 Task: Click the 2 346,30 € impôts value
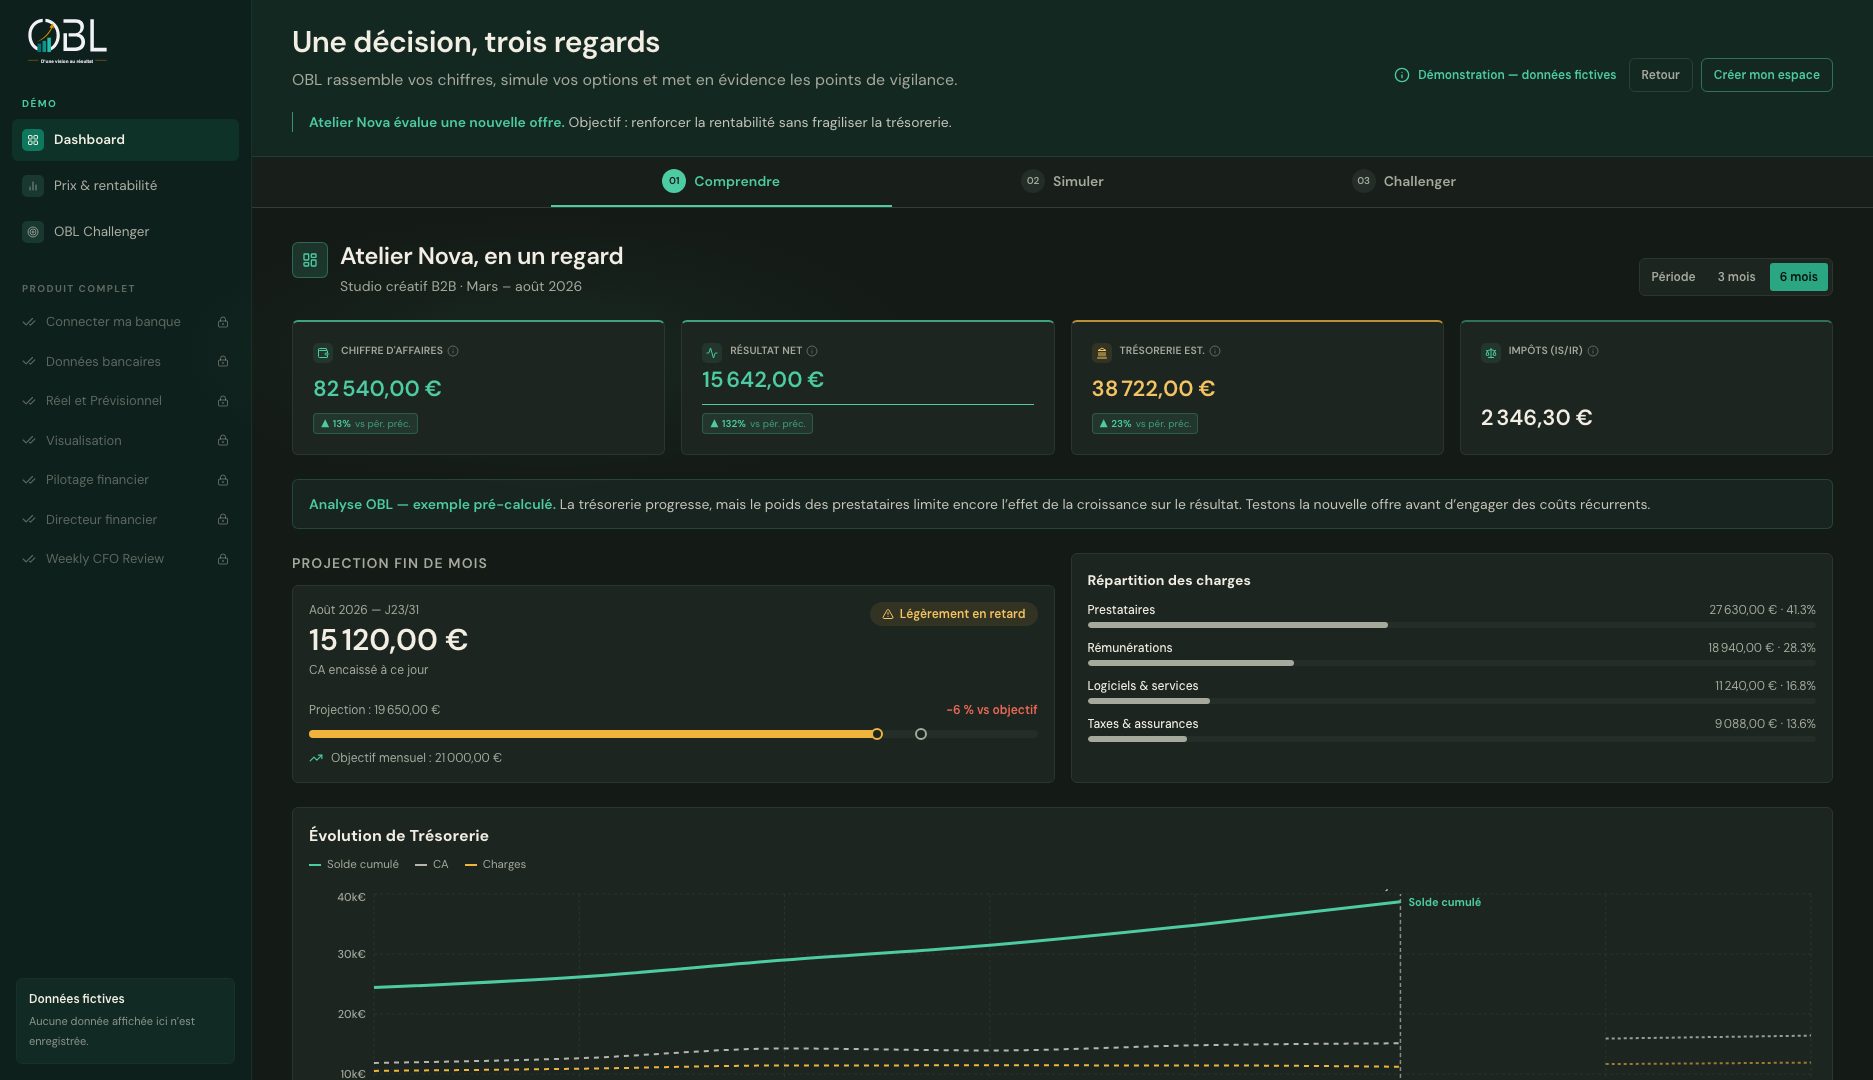coord(1536,418)
